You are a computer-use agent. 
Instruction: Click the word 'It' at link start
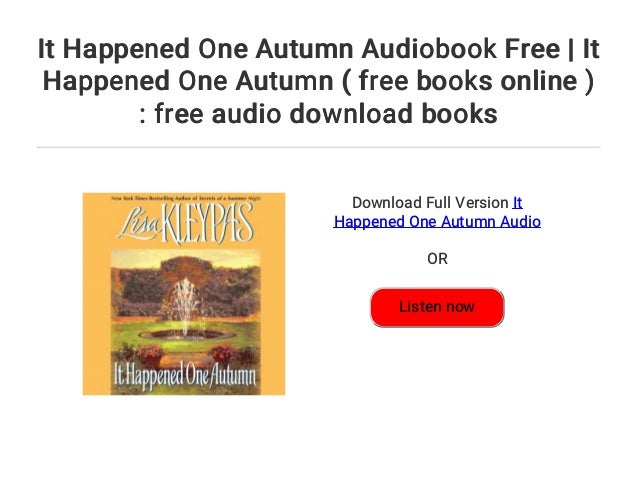point(518,203)
